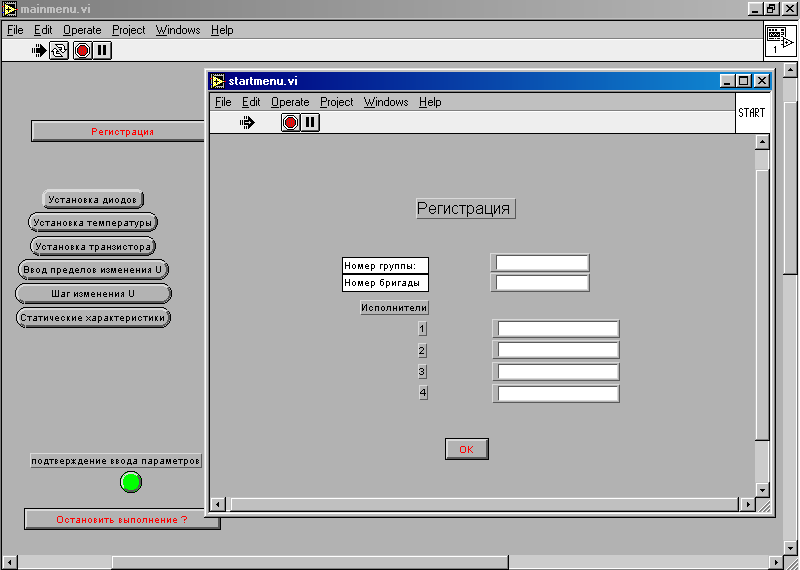The width and height of the screenshot is (800, 570).
Task: Click startmenu.vi horizontal scrollbar right arrow
Action: point(747,505)
